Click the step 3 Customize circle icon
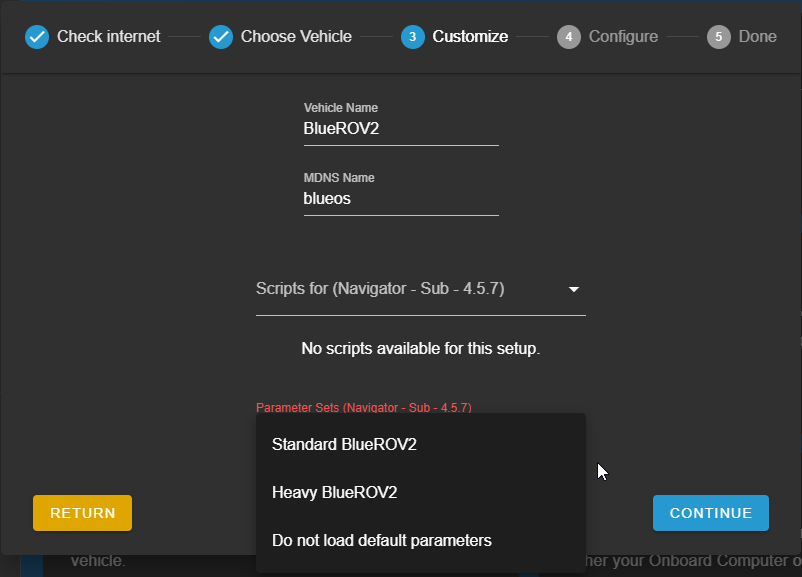The image size is (802, 577). click(x=413, y=37)
